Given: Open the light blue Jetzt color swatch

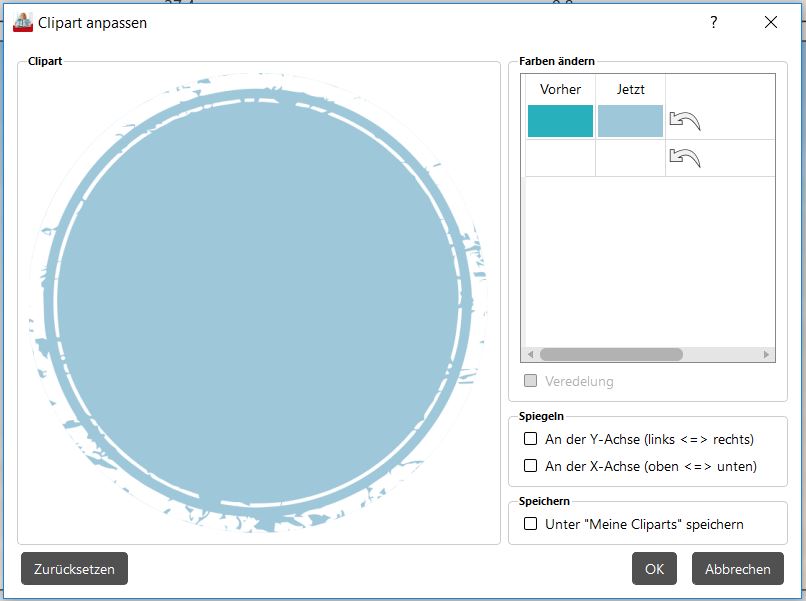Looking at the screenshot, I should [630, 121].
